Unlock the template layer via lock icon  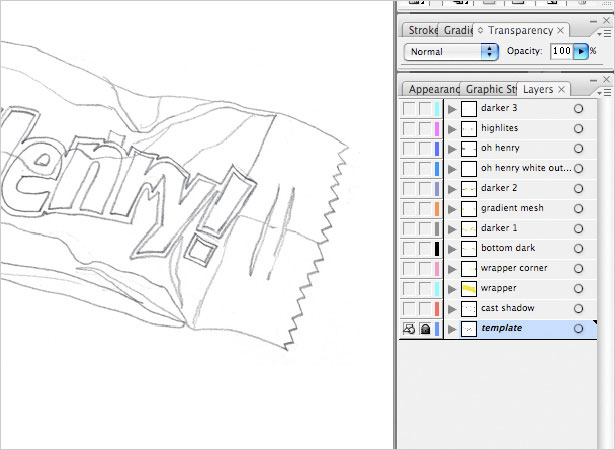coord(425,329)
